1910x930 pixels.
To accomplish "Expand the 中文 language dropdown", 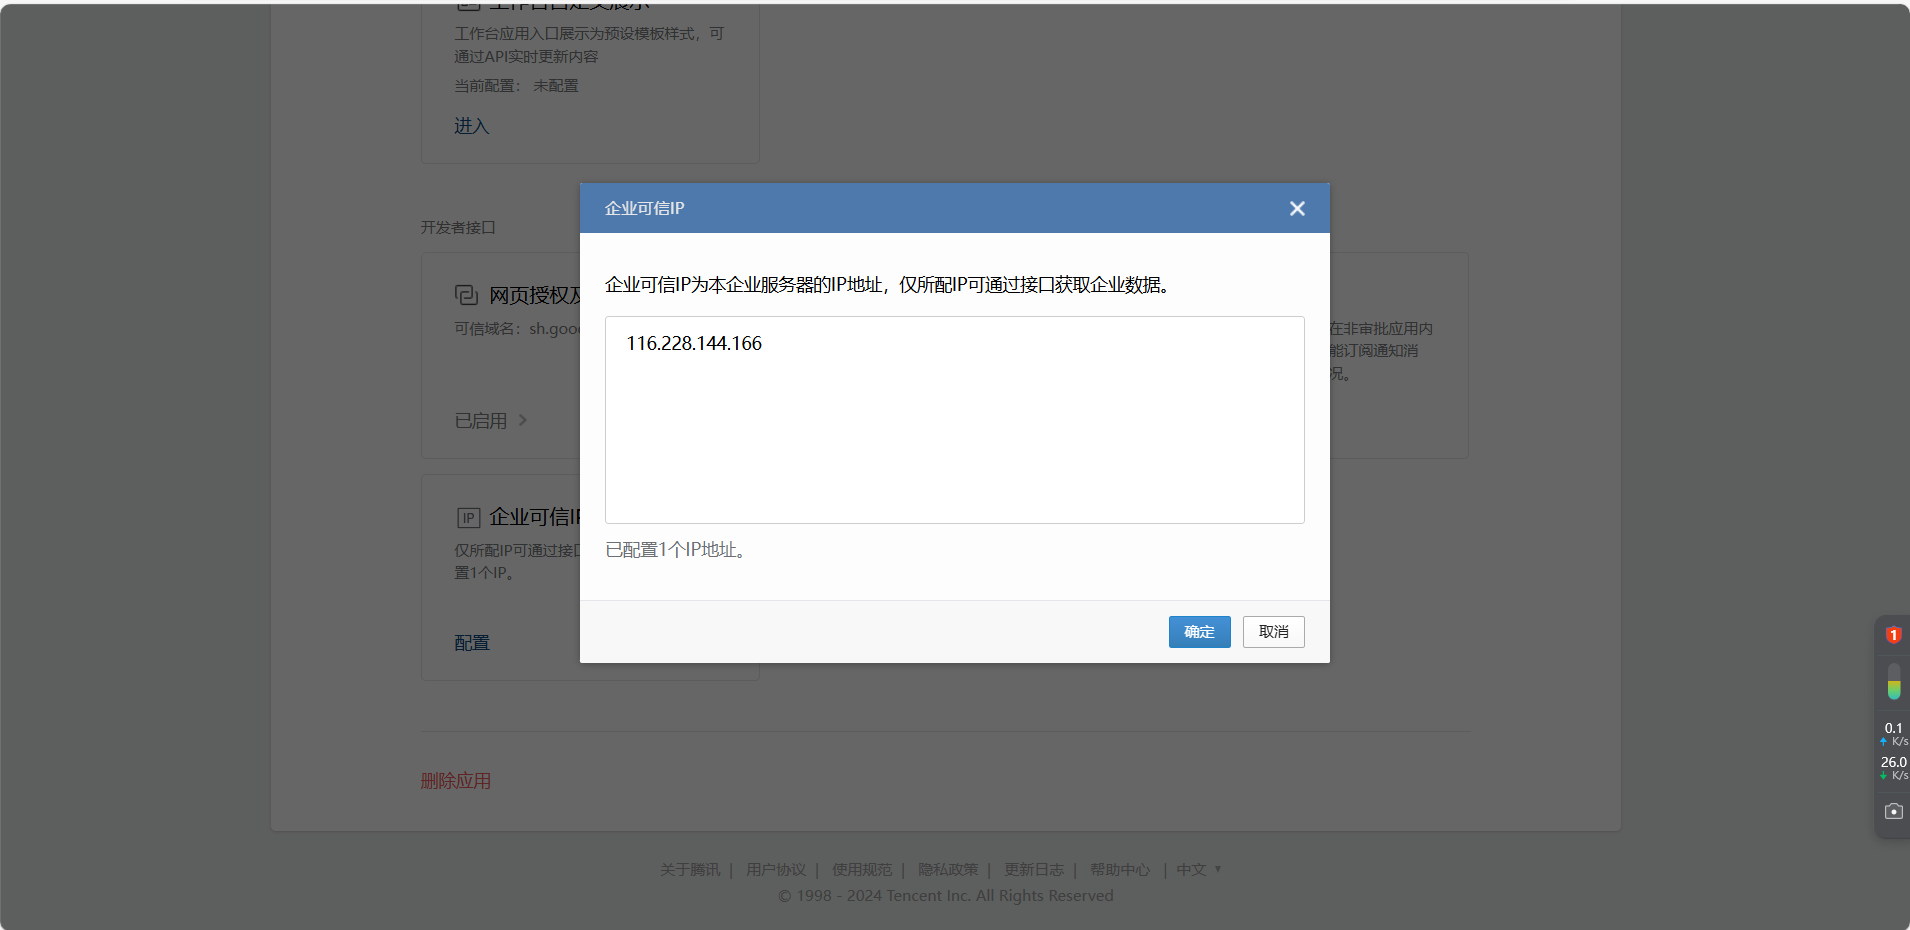I will 1198,870.
